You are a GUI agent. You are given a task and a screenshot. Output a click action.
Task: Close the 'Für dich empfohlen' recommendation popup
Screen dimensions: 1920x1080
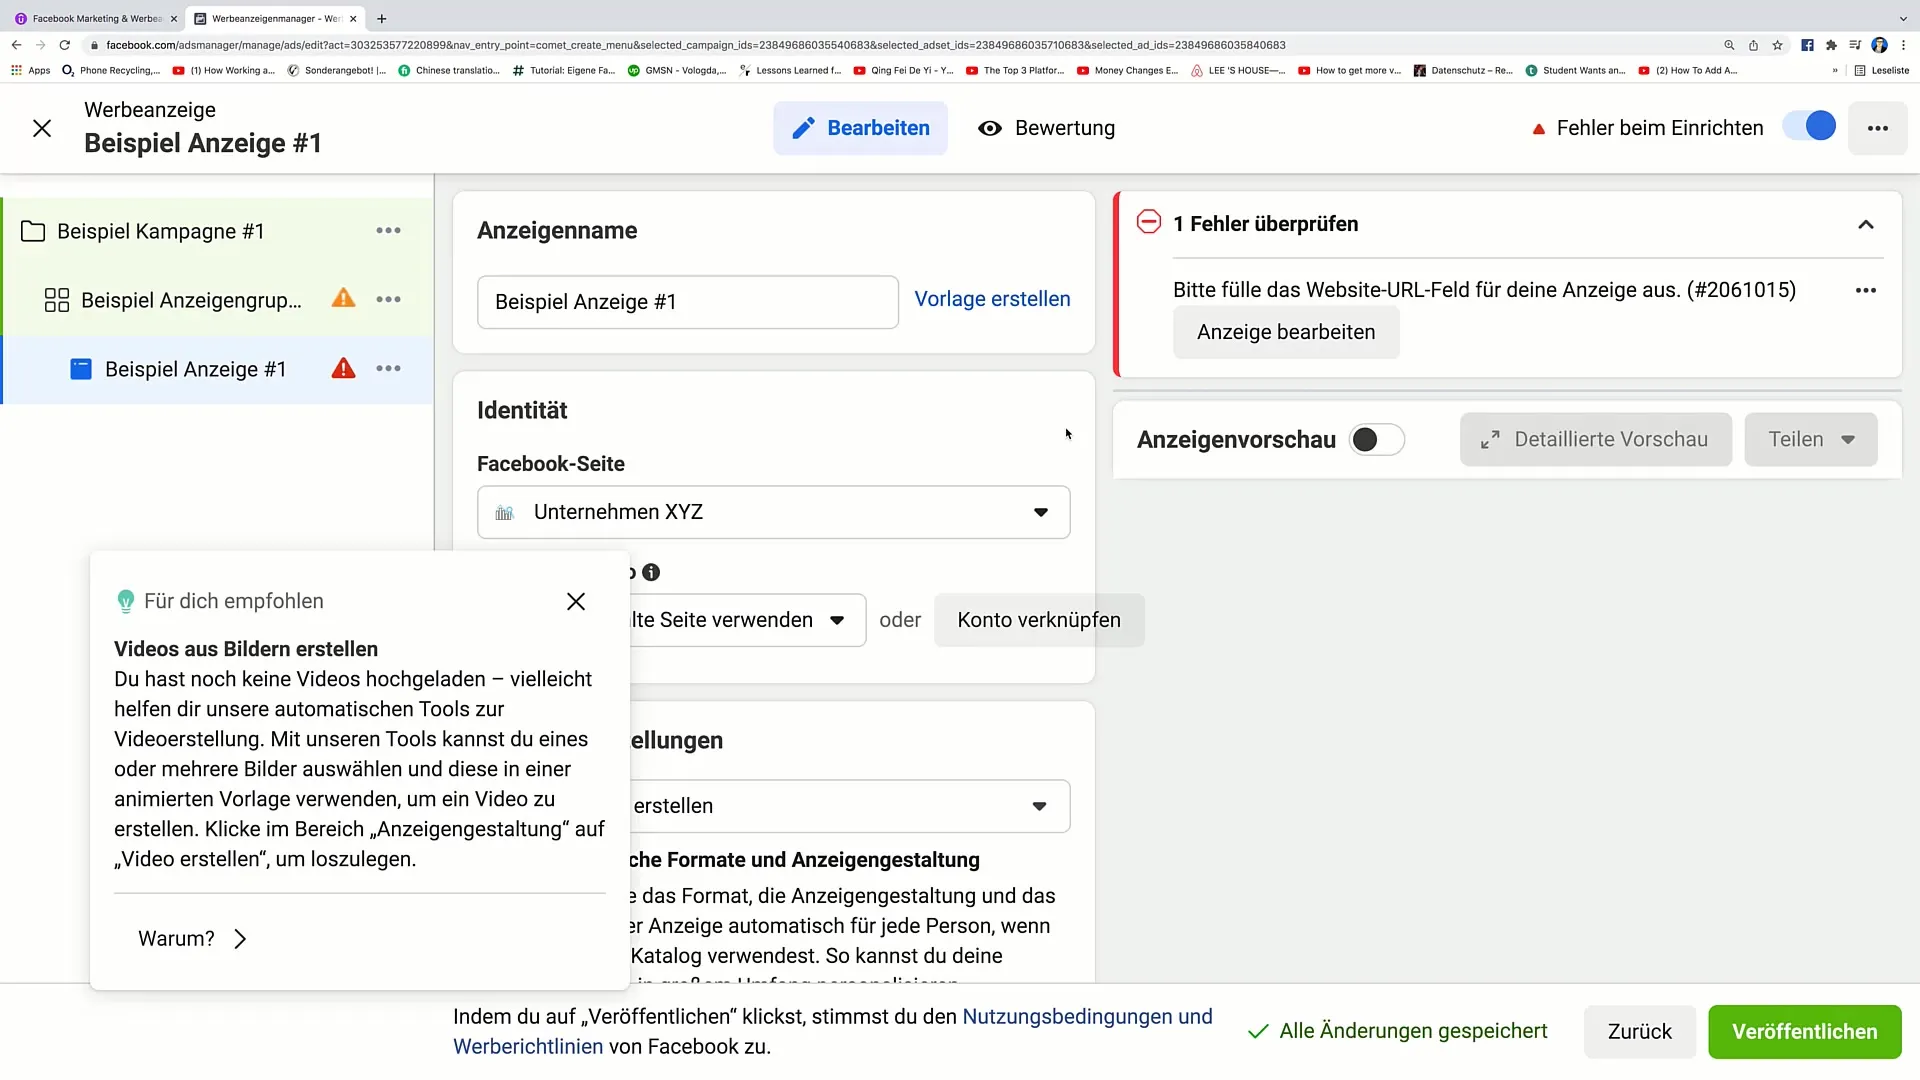click(576, 601)
